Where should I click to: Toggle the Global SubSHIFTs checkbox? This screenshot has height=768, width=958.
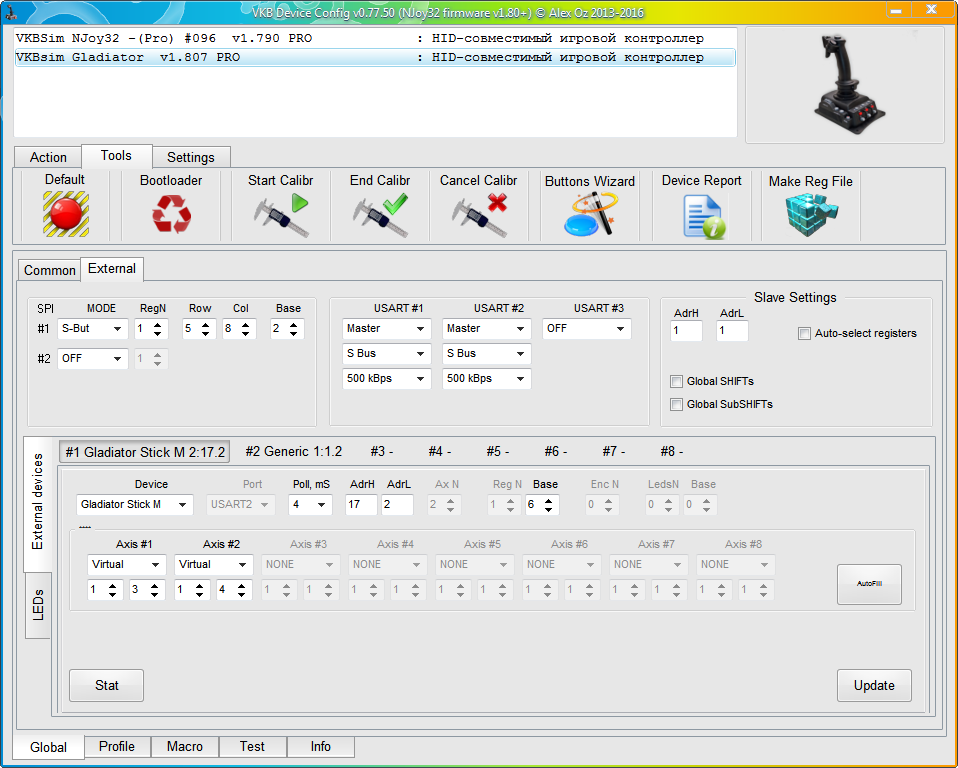tap(676, 404)
